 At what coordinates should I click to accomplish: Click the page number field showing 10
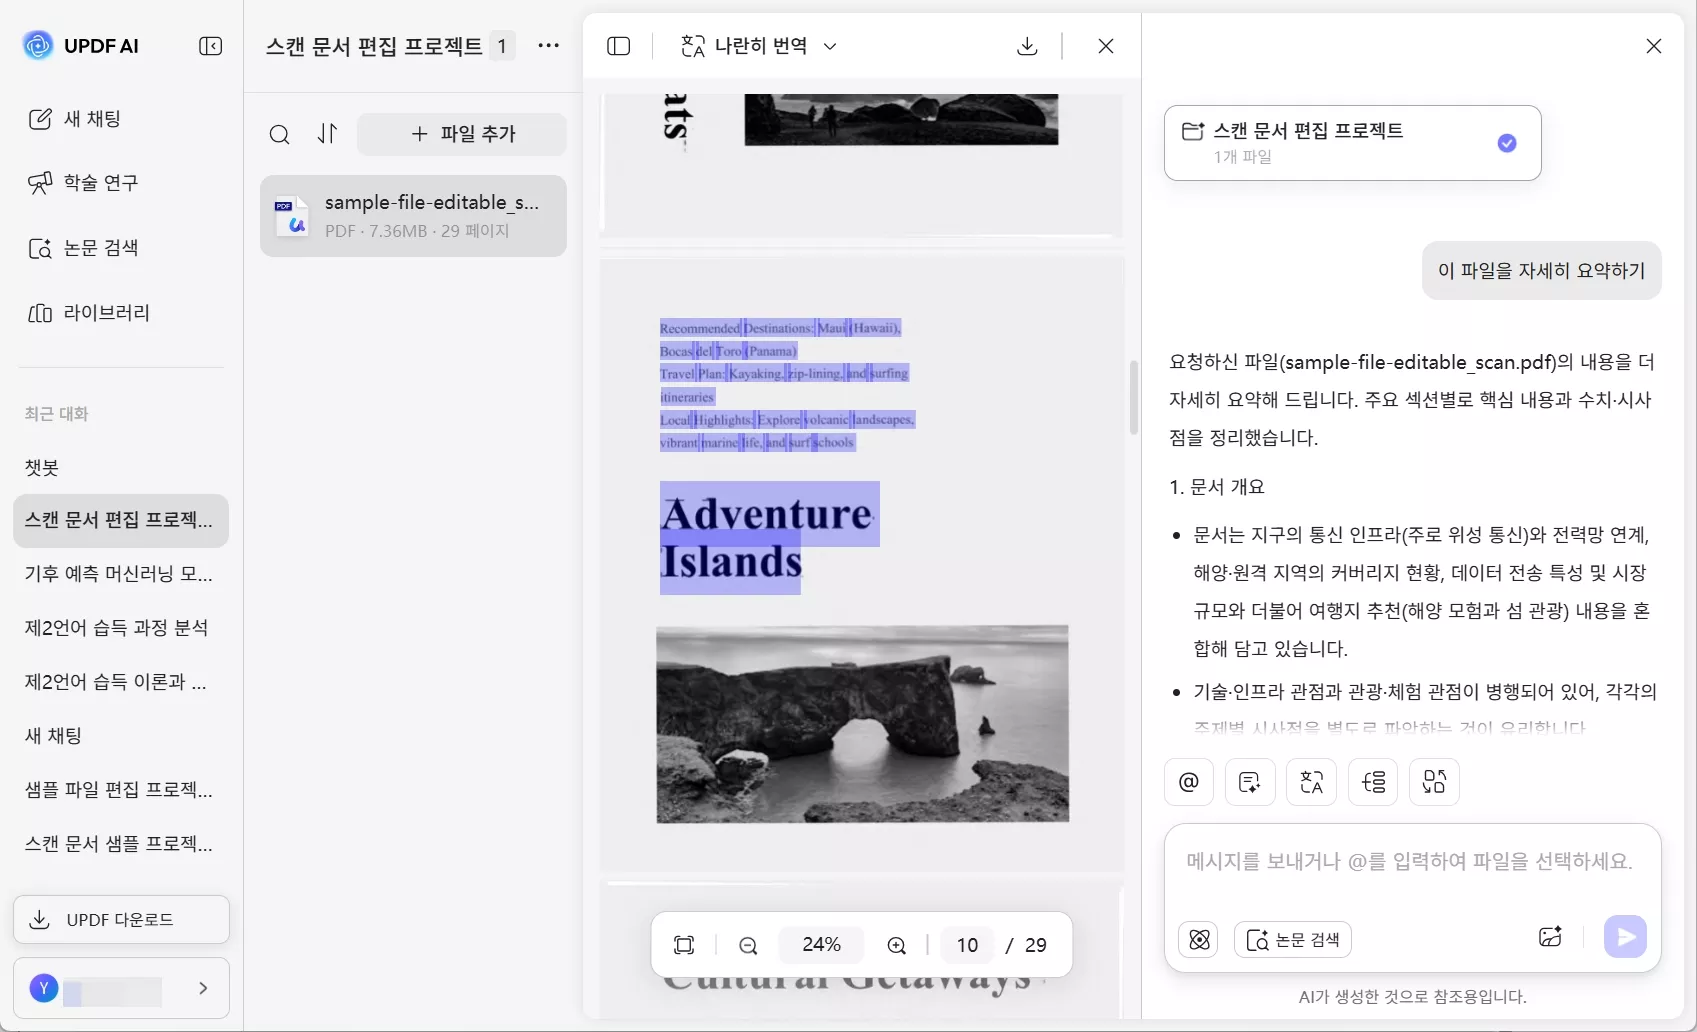click(x=966, y=945)
